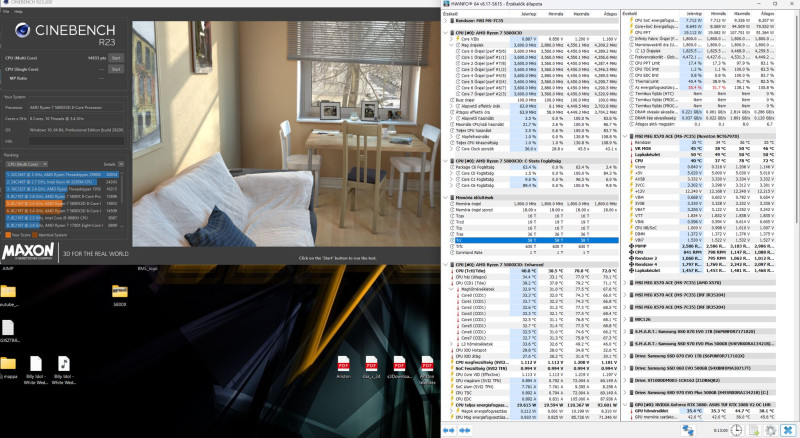Expand S.M.A.R.T. Samsung SSD 870 EVO 1TB group
This screenshot has height=438, width=800.
(626, 331)
